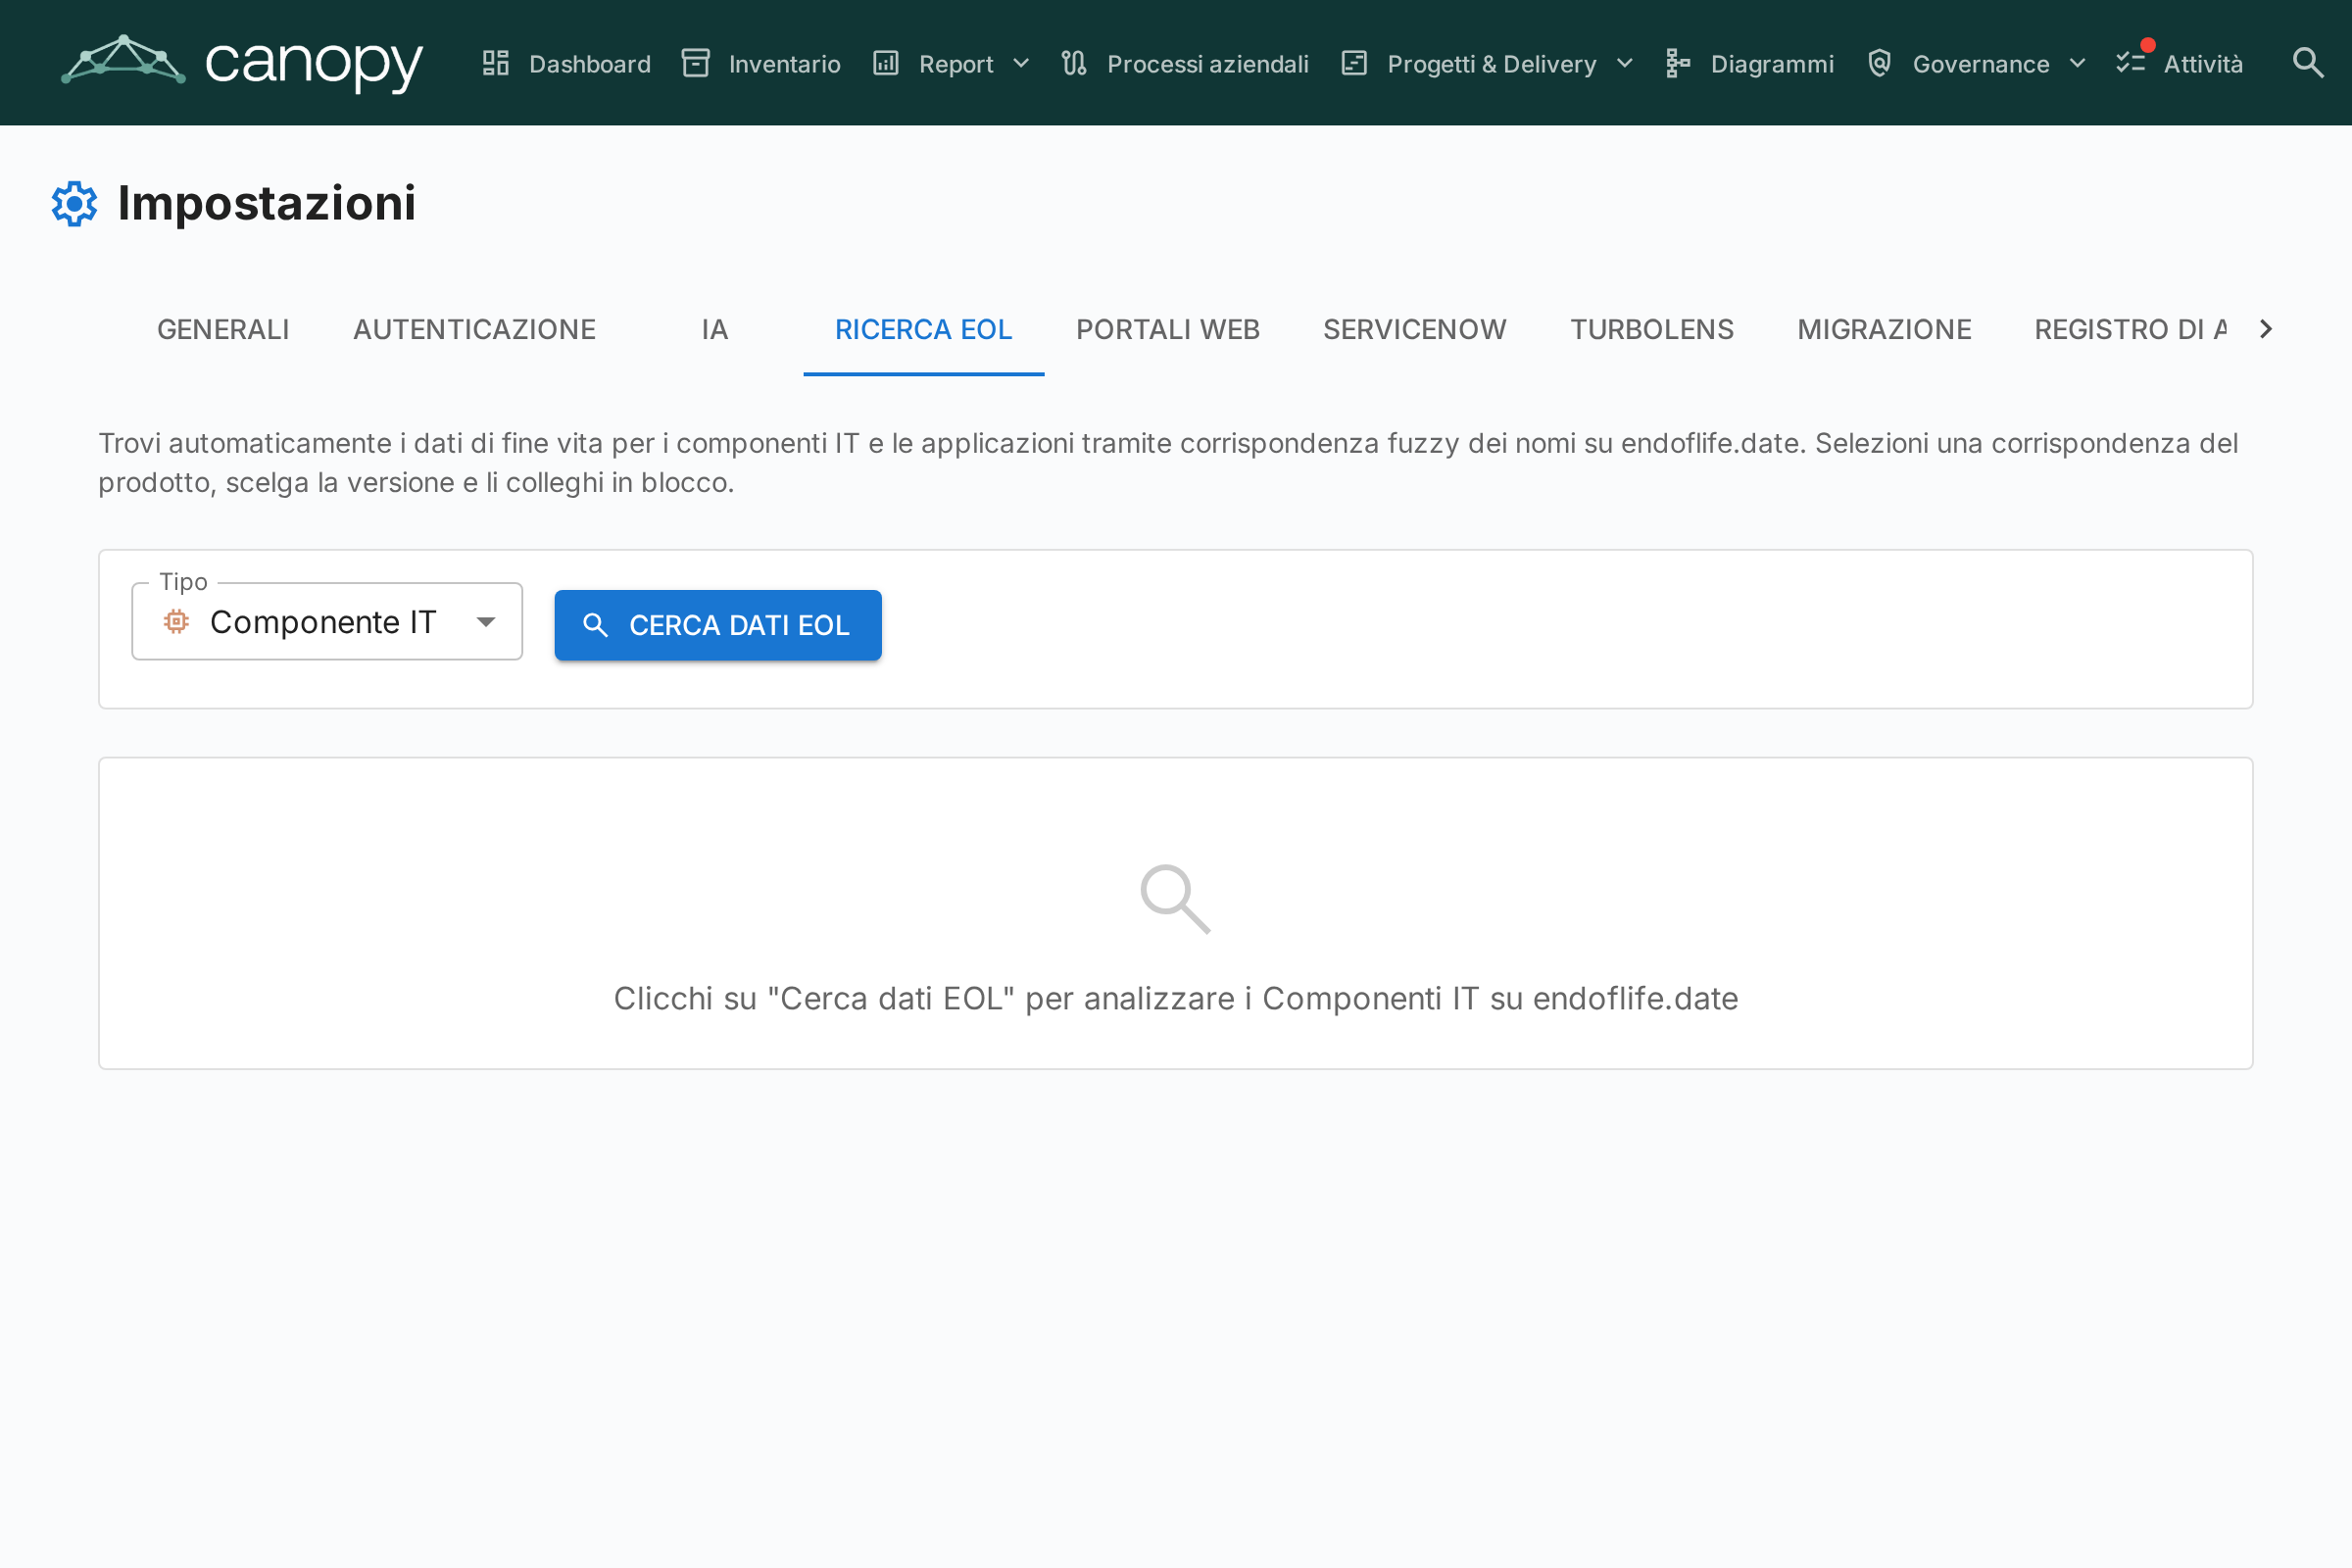Click the "Componente IT" selected value
2352x1568 pixels.
pyautogui.click(x=323, y=622)
